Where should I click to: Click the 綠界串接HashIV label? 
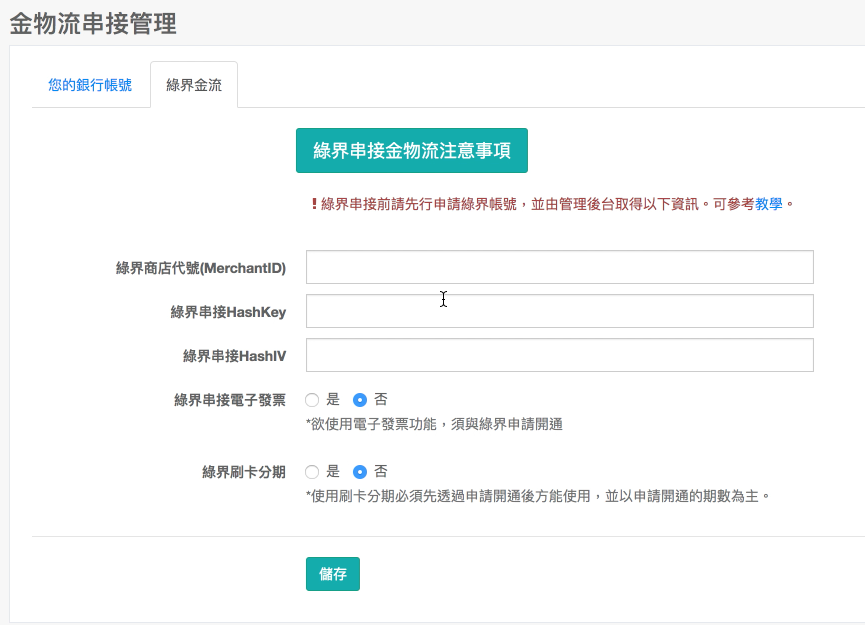point(234,356)
